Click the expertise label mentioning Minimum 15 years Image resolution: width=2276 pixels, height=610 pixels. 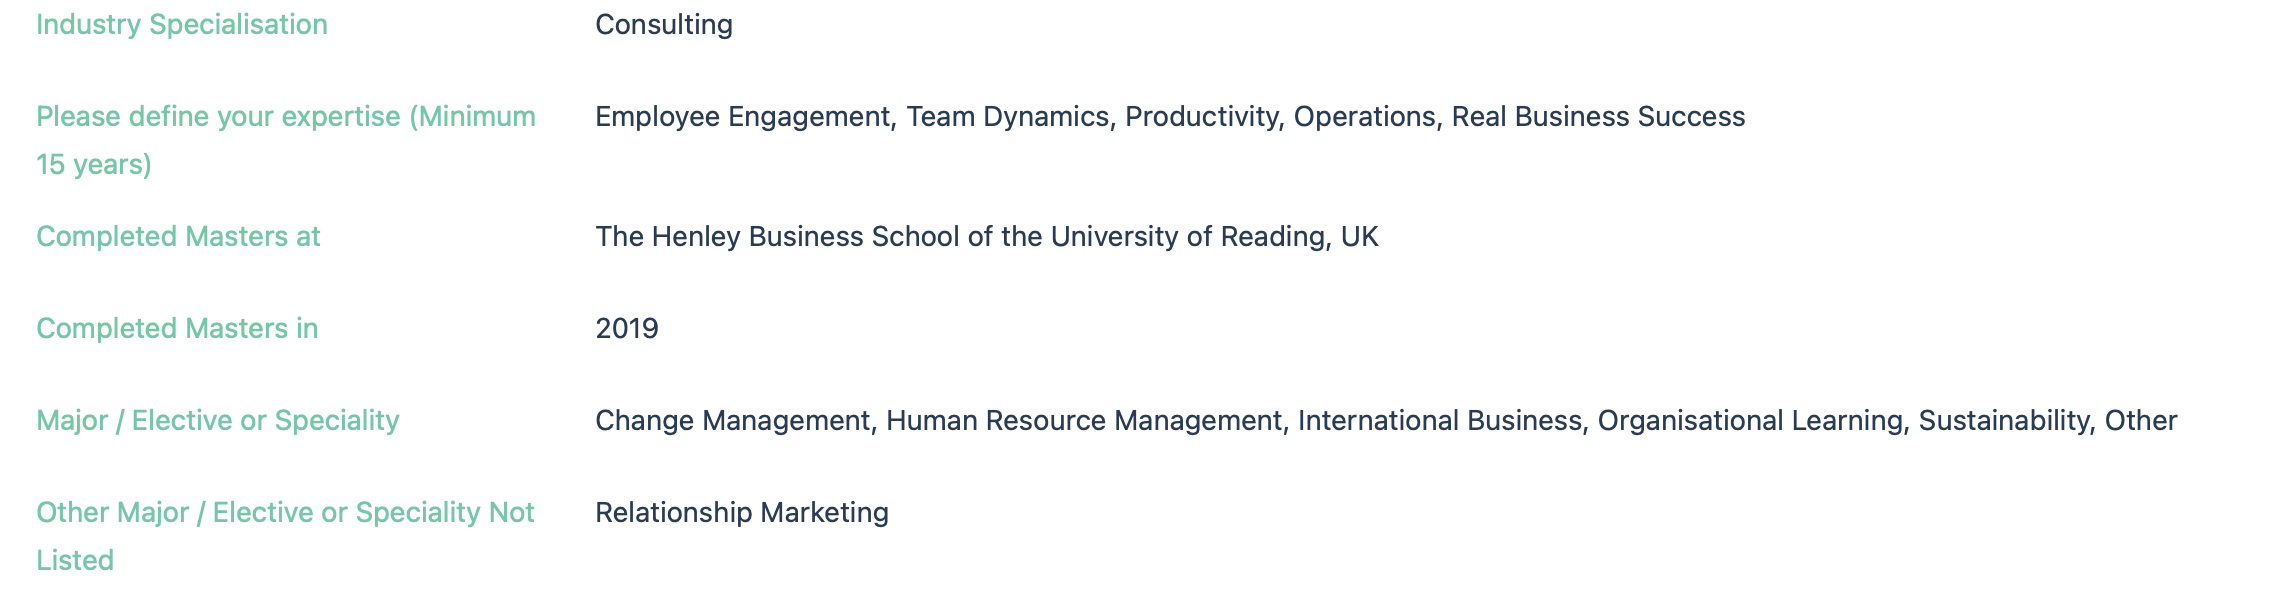pyautogui.click(x=286, y=140)
